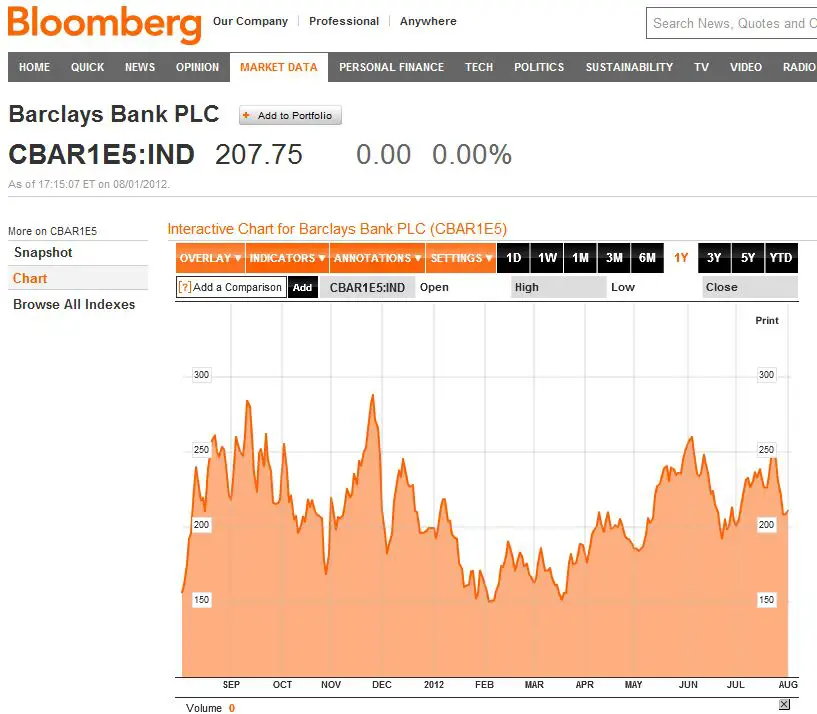This screenshot has height=714, width=817.
Task: Open the Indicators dropdown menu
Action: 287,258
